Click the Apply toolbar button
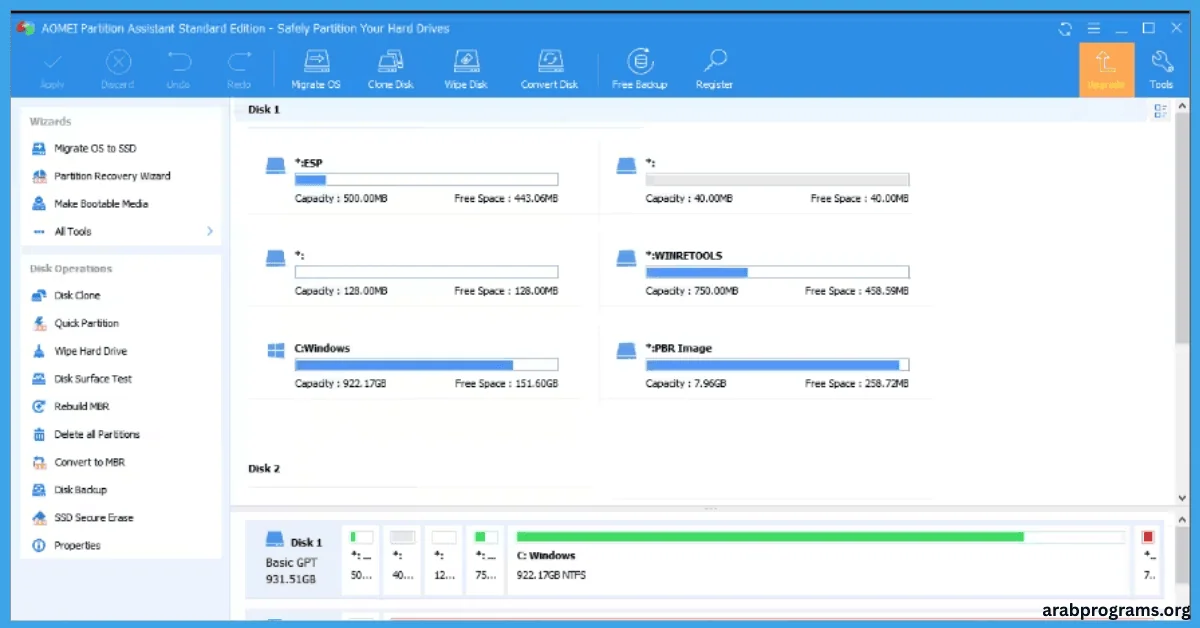The width and height of the screenshot is (1200, 628). pos(52,69)
